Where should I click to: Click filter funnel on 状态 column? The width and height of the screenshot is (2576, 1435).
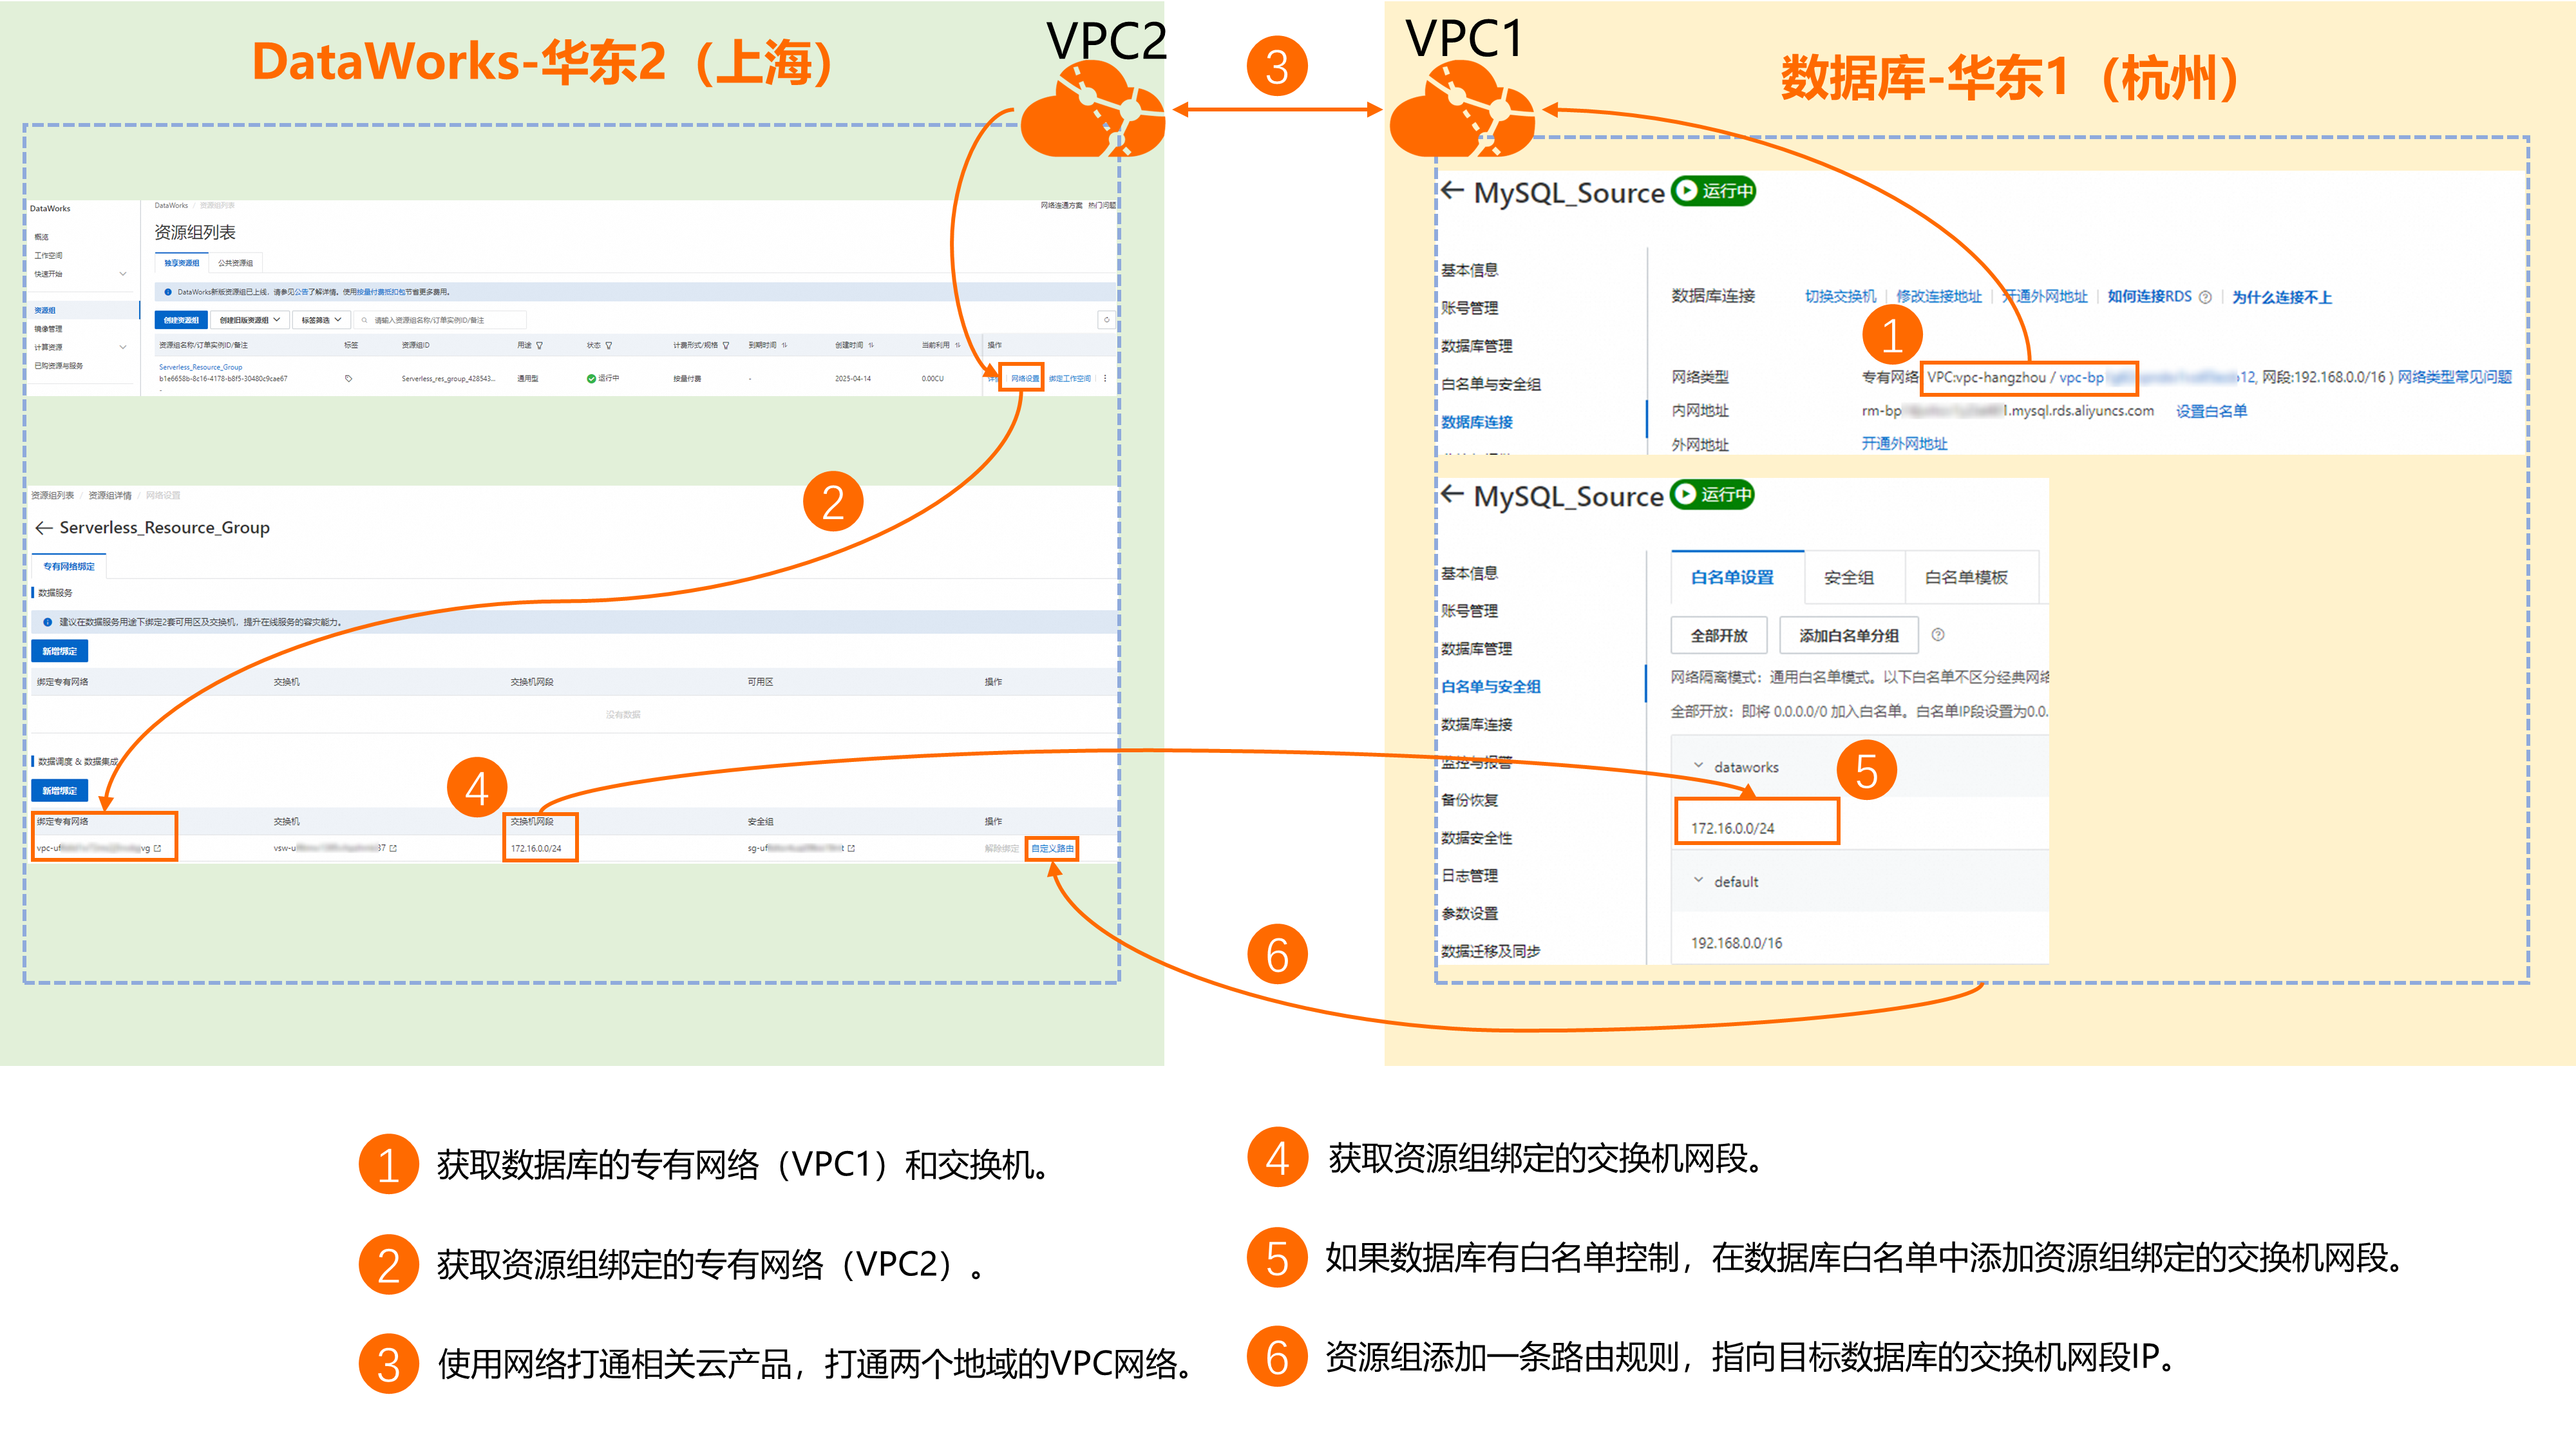608,345
